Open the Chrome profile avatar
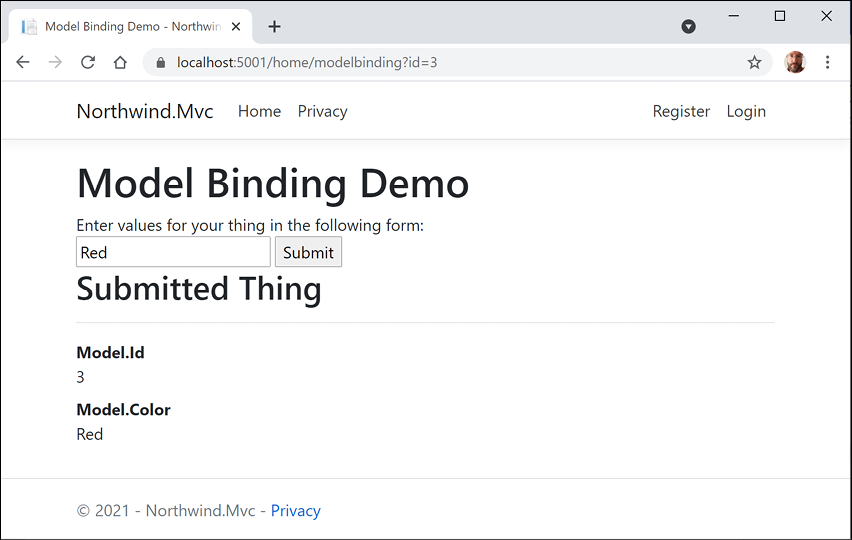Image resolution: width=852 pixels, height=540 pixels. tap(795, 62)
